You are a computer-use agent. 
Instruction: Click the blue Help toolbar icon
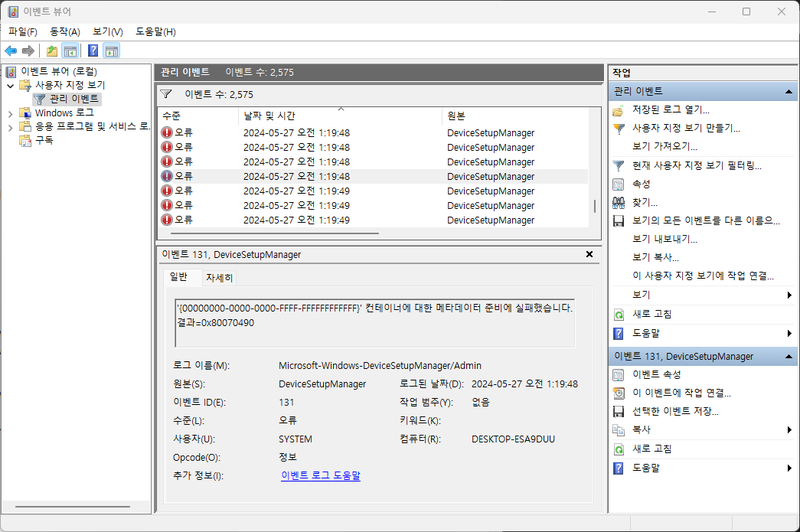[92, 51]
